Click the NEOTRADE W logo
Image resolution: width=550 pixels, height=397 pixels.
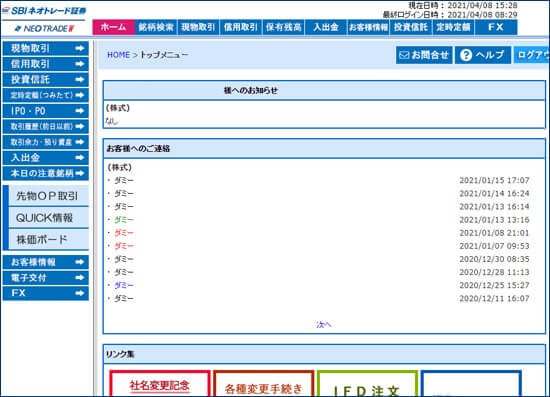[x=44, y=28]
